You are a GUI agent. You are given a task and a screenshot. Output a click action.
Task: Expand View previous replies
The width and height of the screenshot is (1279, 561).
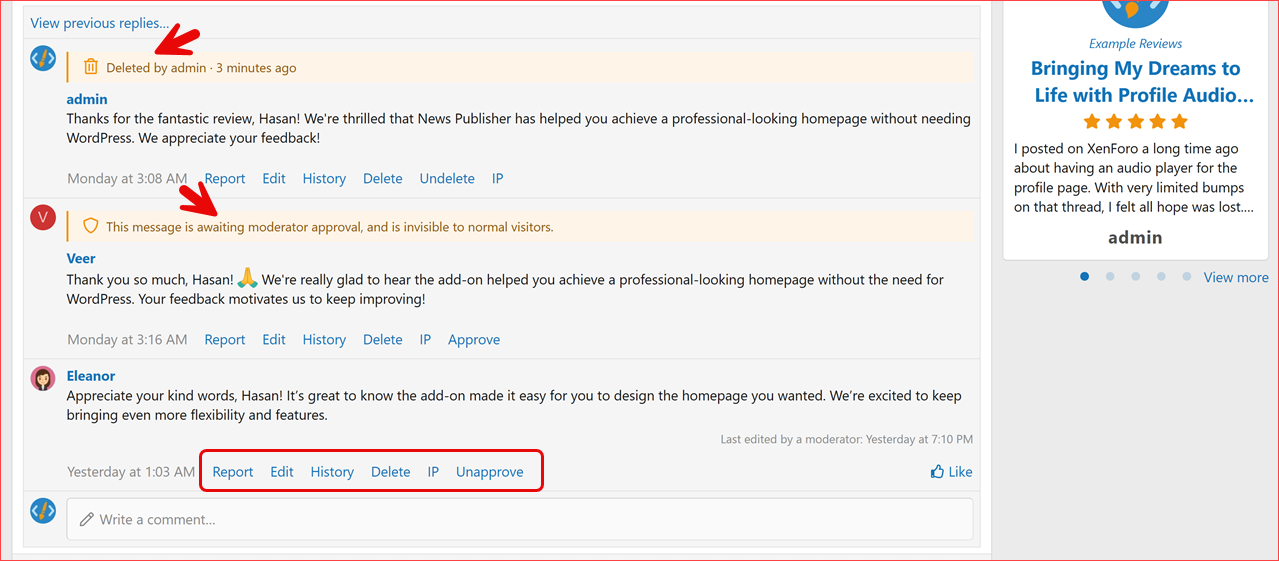pyautogui.click(x=99, y=23)
